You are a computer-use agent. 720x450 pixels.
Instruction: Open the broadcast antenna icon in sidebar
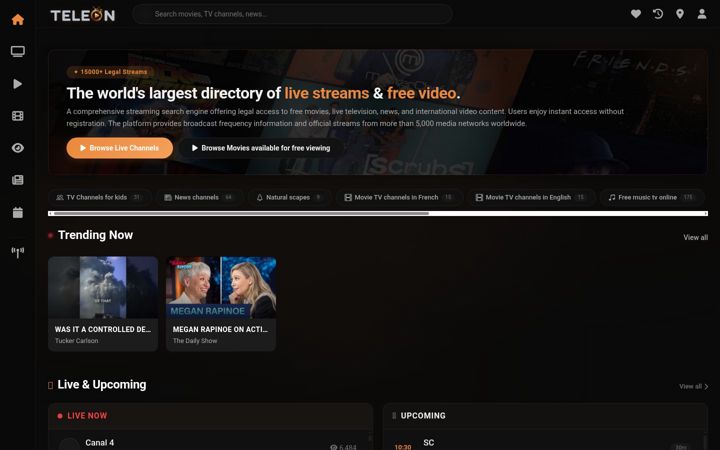pyautogui.click(x=17, y=252)
